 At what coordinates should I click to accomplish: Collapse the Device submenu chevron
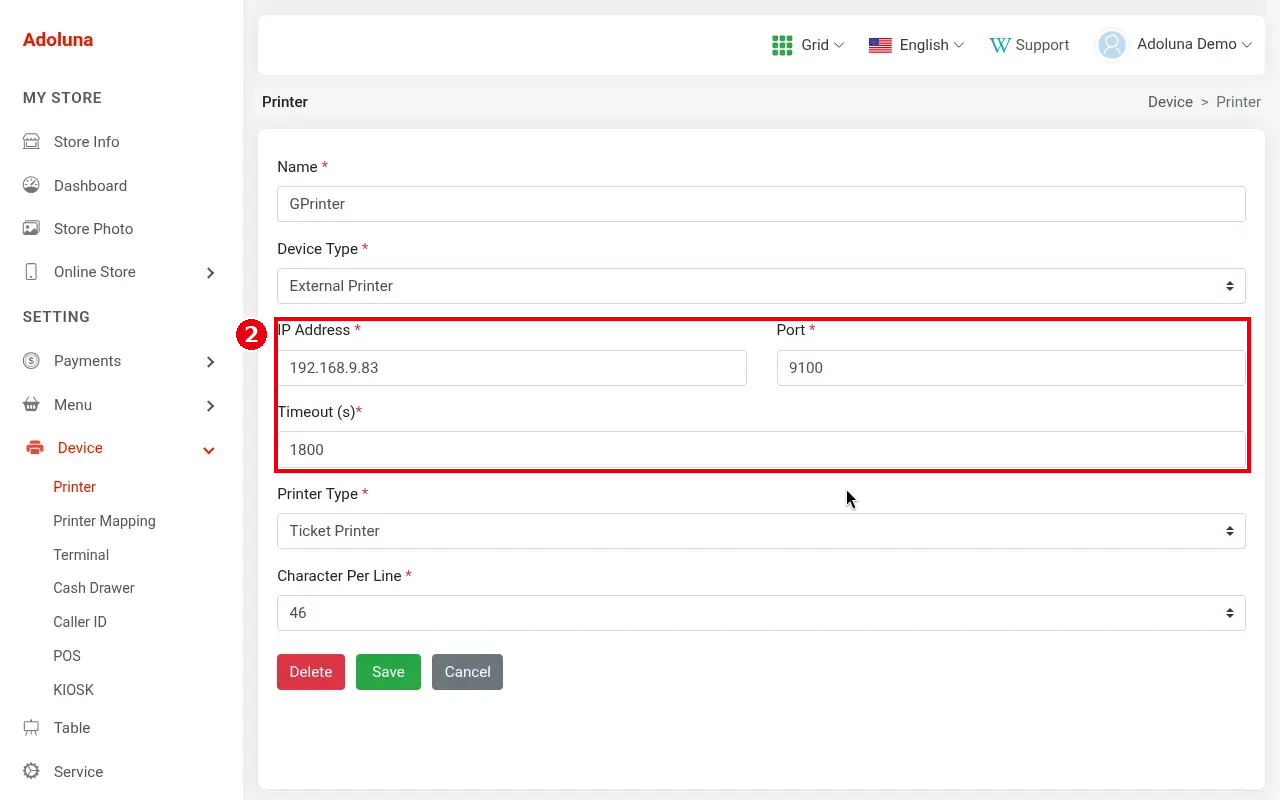click(209, 450)
